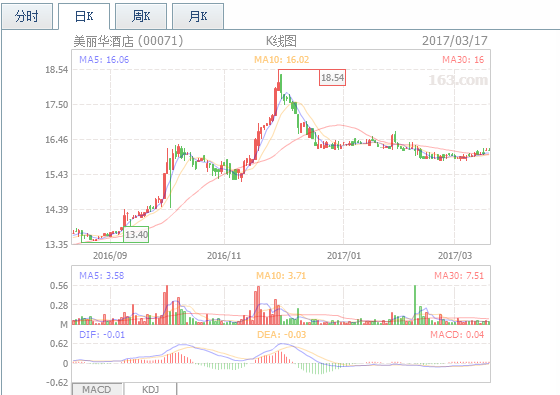Select the 日K tab
This screenshot has height=395, width=560.
coord(84,16)
